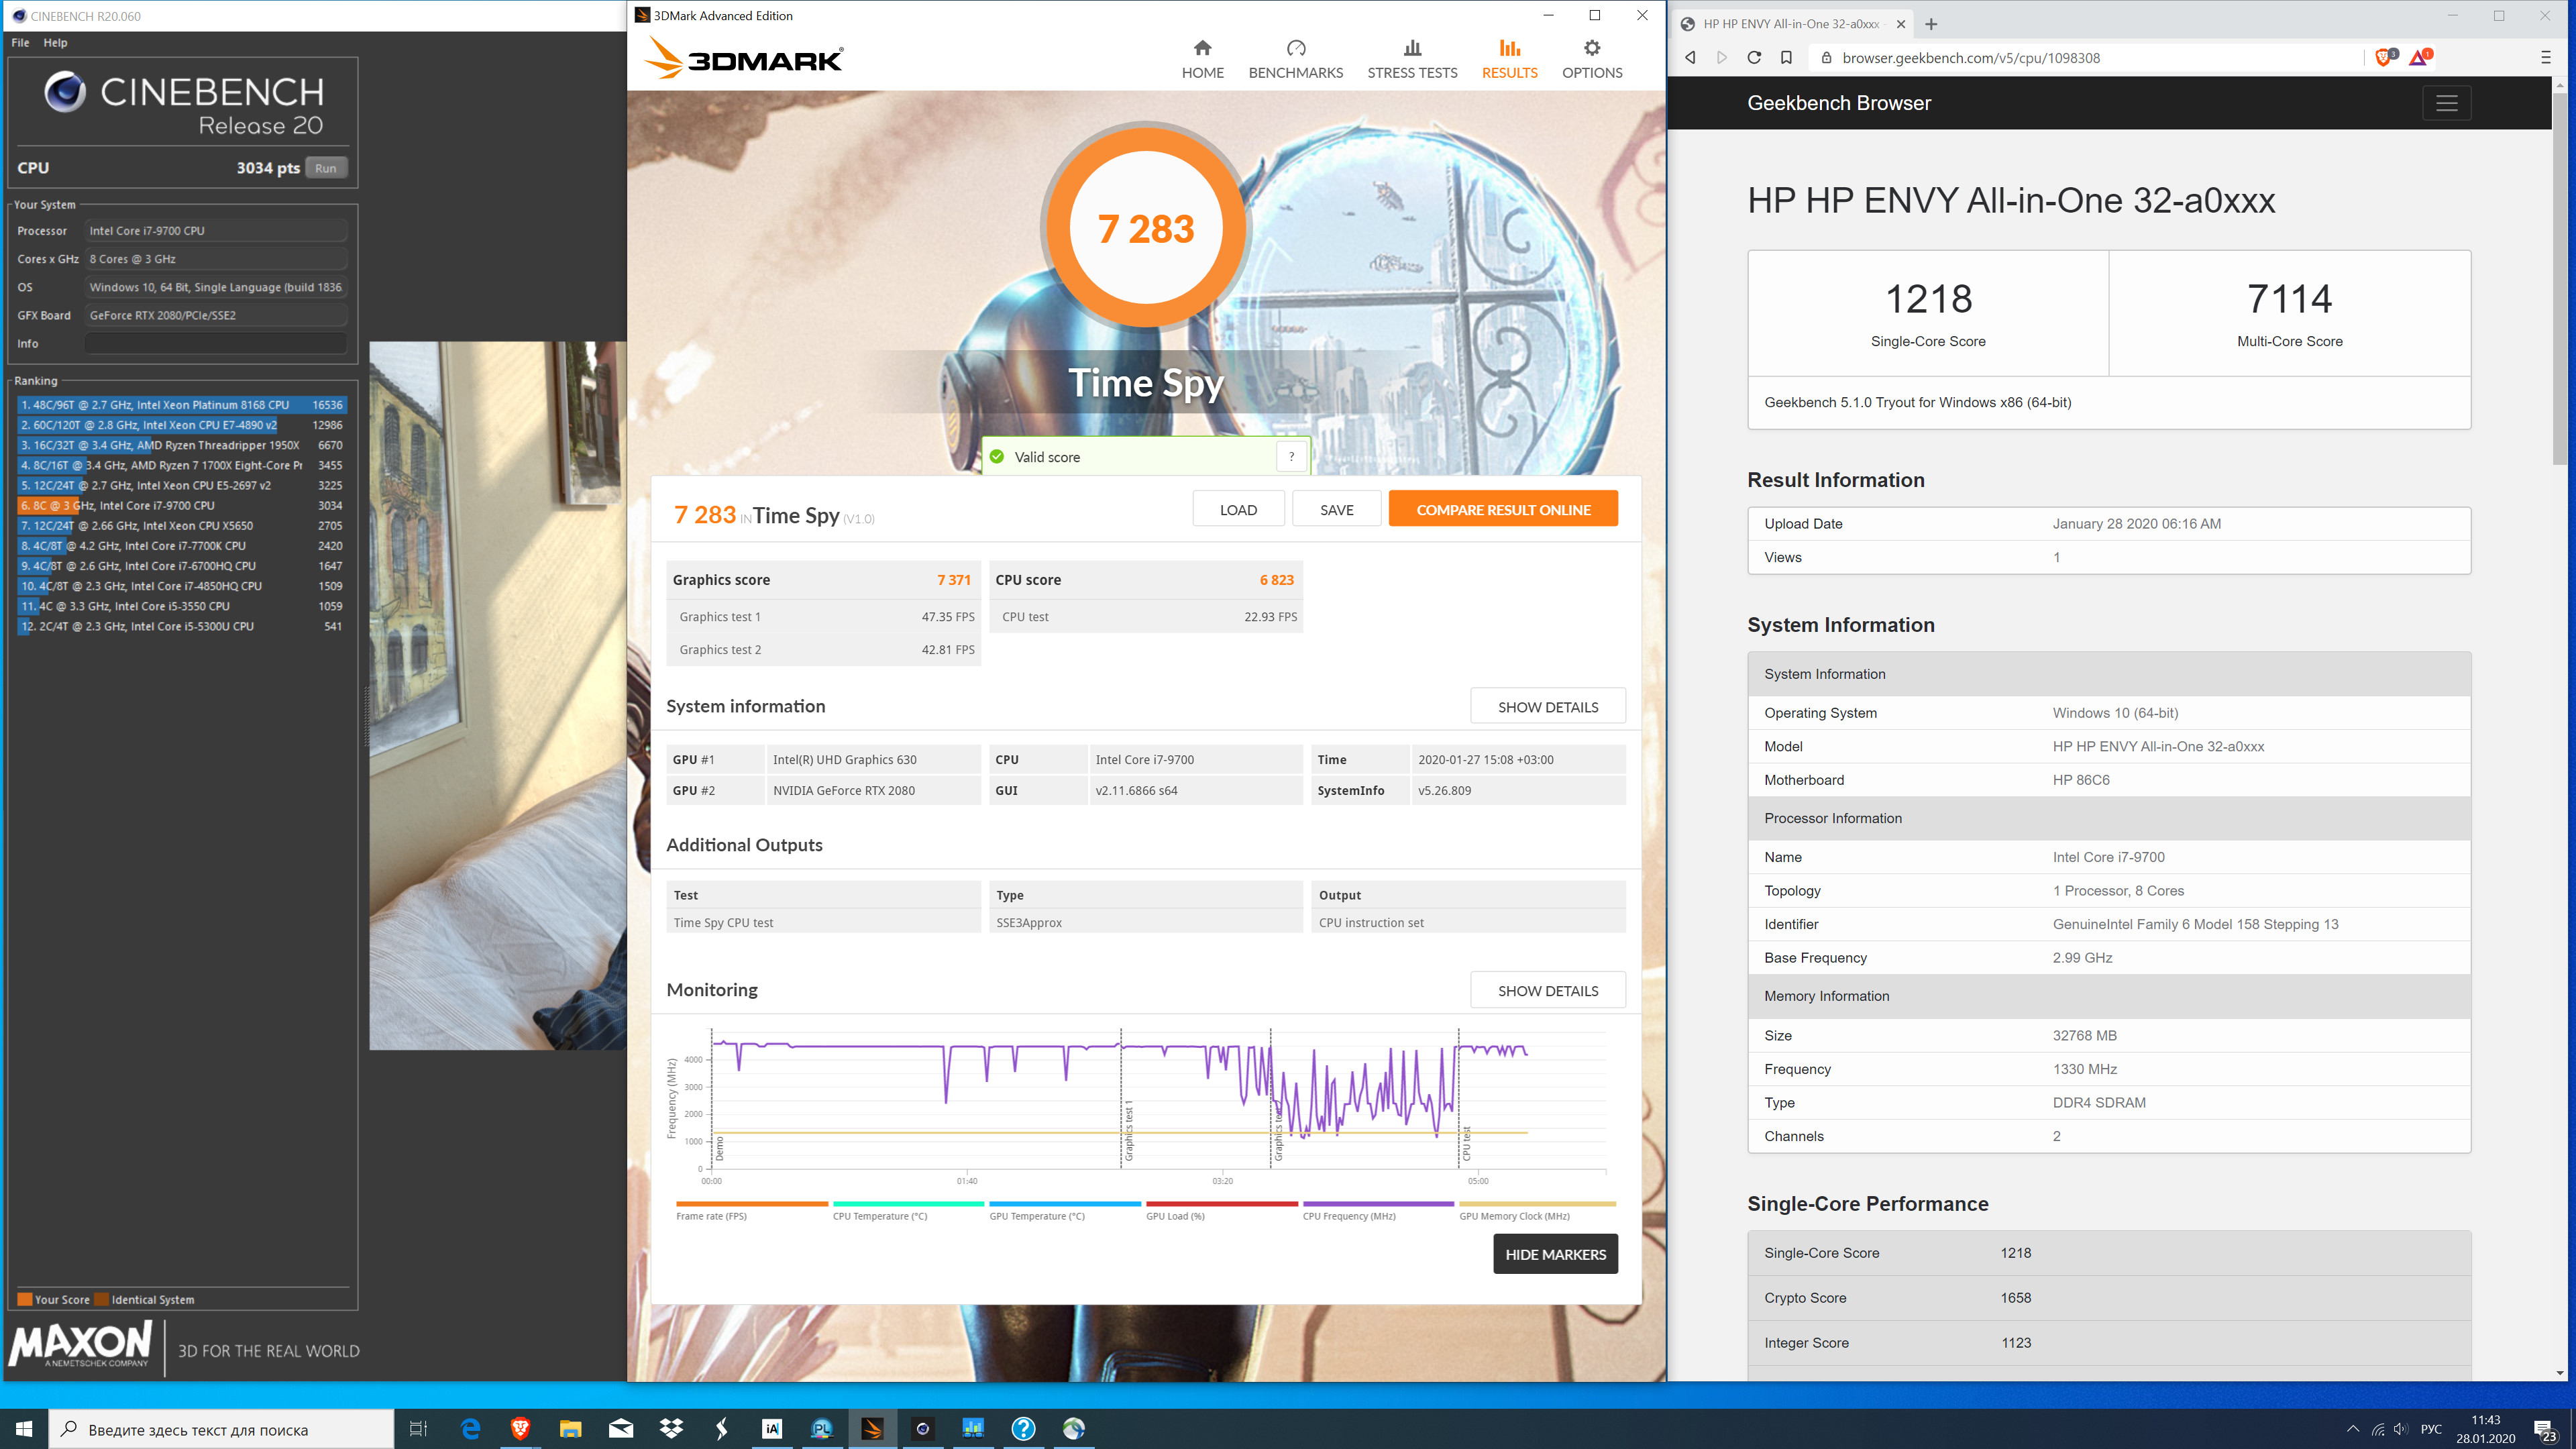Close the HP ENVY Geekbench tab

1900,24
